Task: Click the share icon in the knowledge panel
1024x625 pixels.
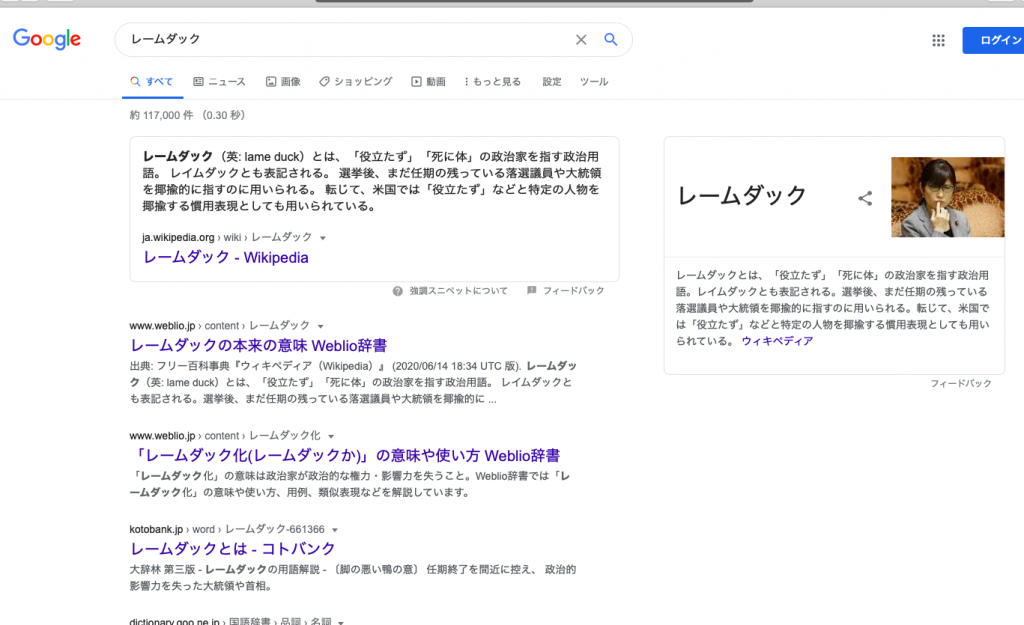Action: coord(865,198)
